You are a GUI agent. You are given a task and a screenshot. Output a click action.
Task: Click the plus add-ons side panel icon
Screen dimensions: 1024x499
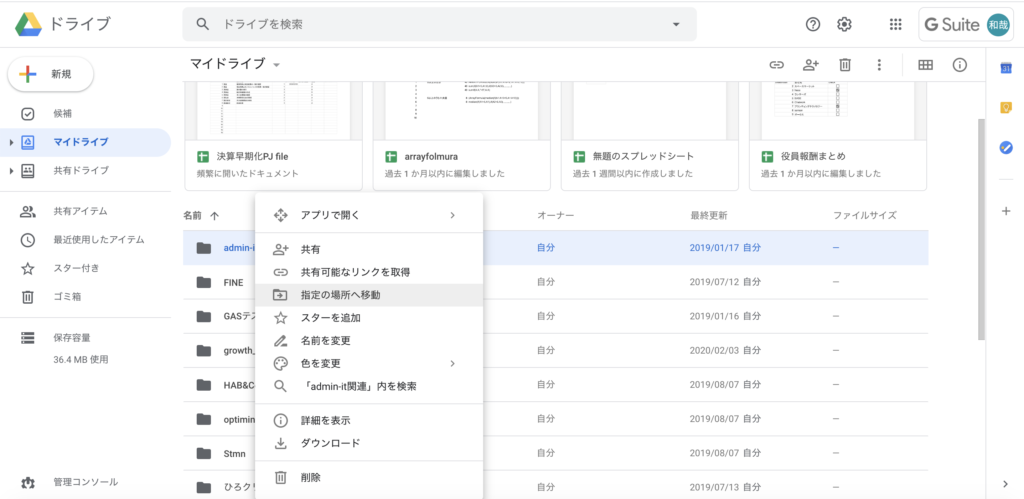pos(1006,211)
